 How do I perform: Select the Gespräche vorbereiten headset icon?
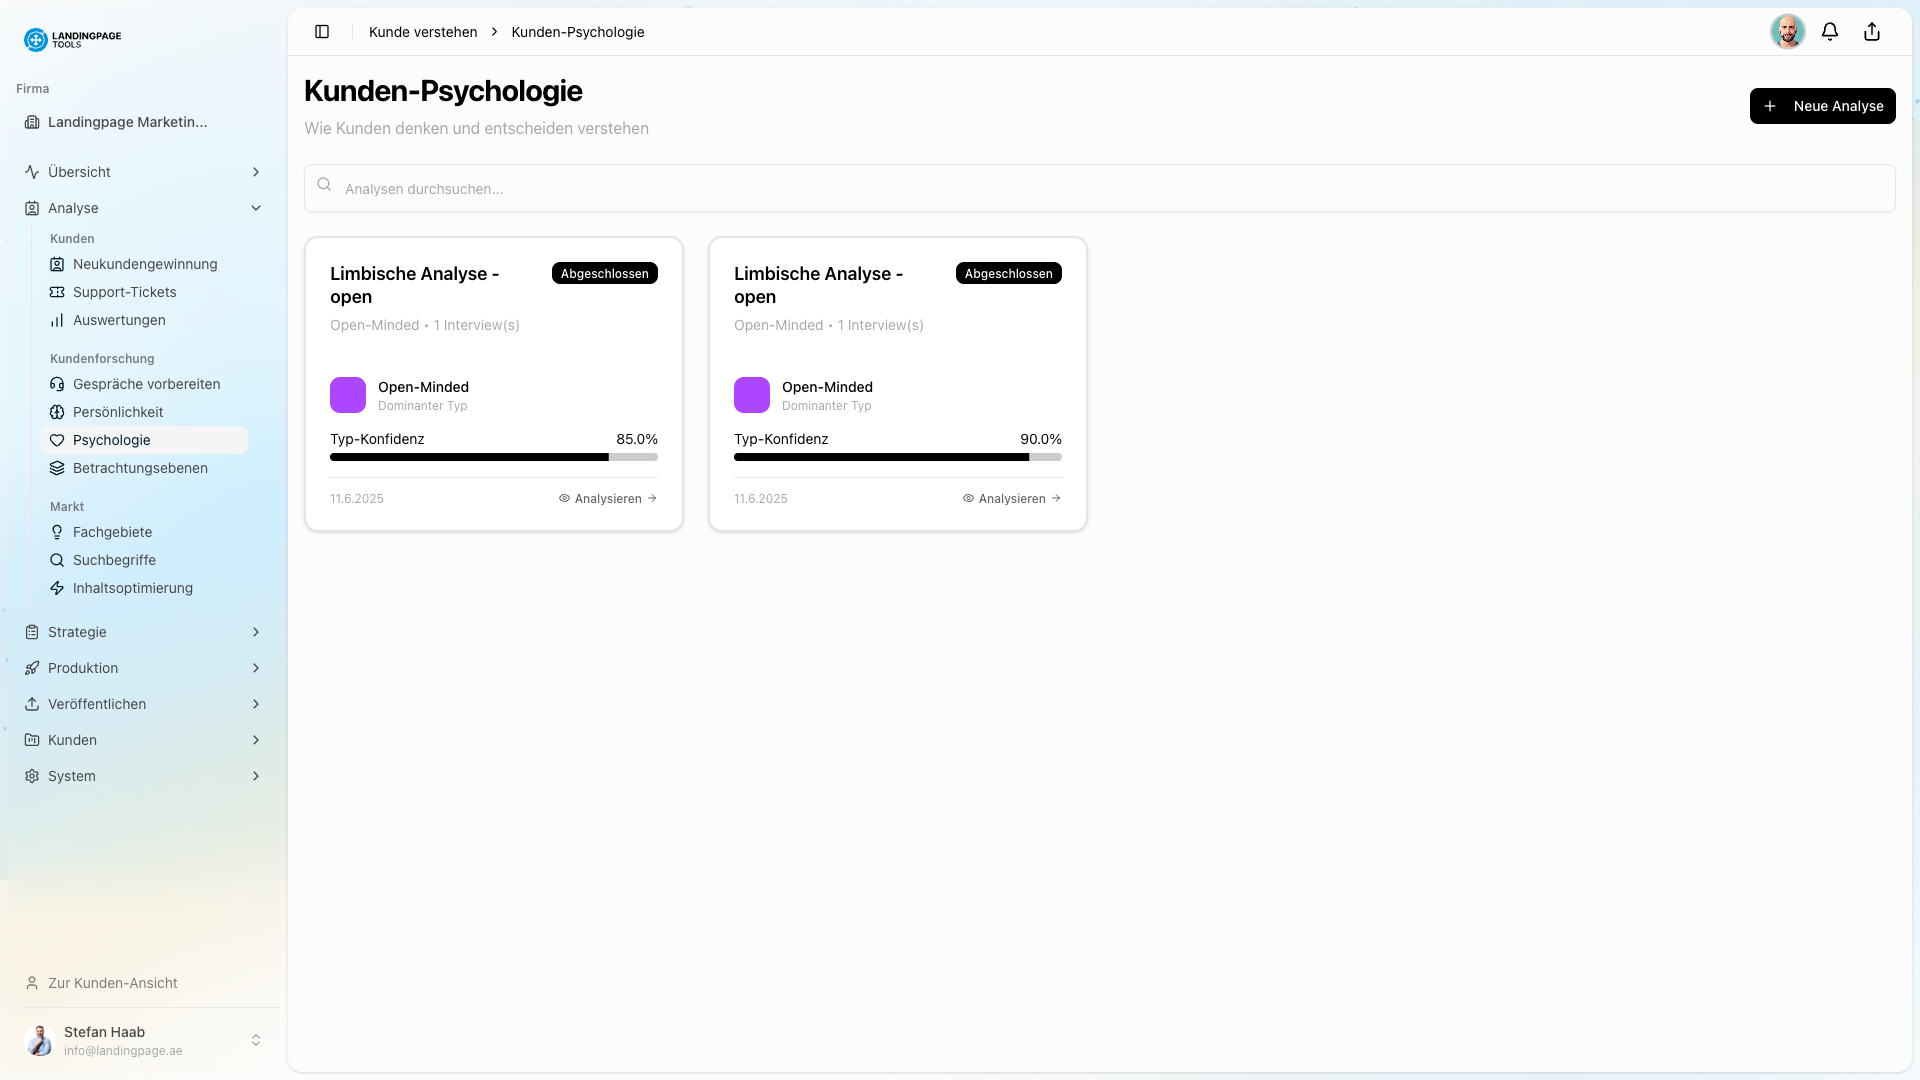point(57,384)
